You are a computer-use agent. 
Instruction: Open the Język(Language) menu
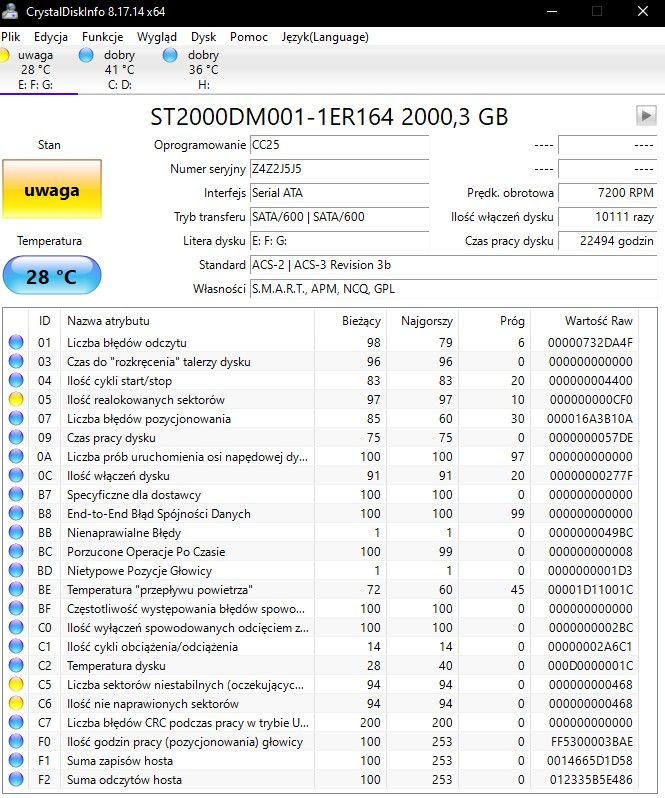[325, 37]
